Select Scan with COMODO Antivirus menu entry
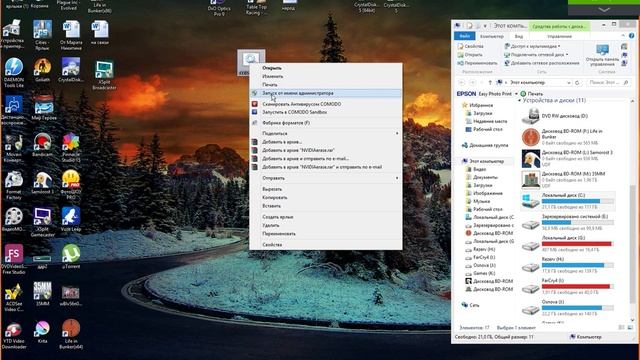The image size is (640, 360). pos(325,104)
